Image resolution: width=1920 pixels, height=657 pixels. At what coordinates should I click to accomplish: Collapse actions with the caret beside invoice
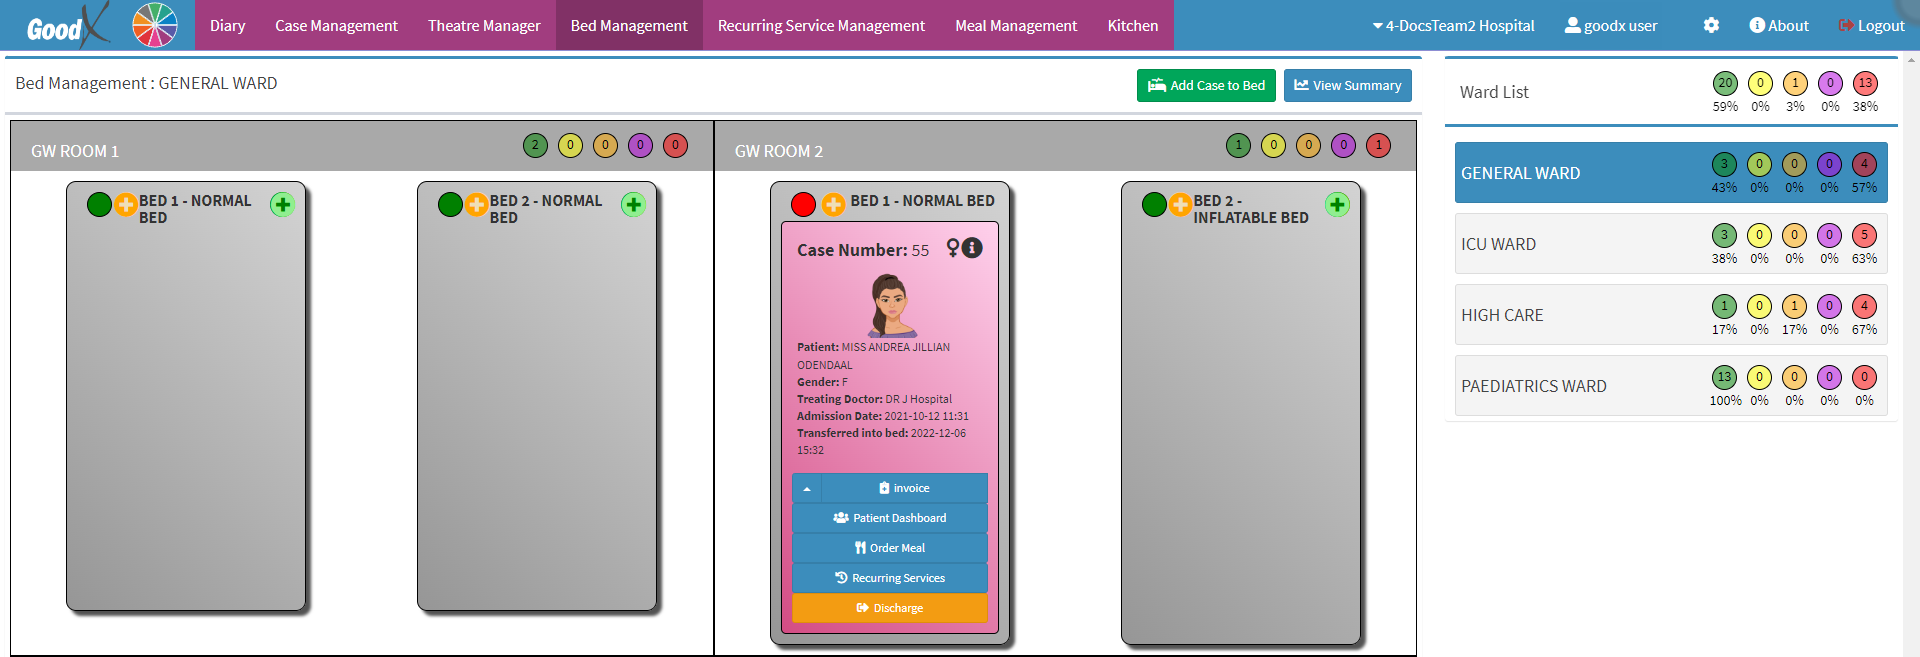coord(807,488)
